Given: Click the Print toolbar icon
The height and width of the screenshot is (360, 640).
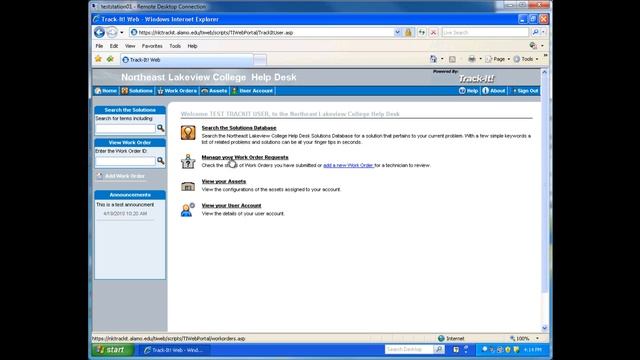Looking at the screenshot, I should pyautogui.click(x=472, y=59).
